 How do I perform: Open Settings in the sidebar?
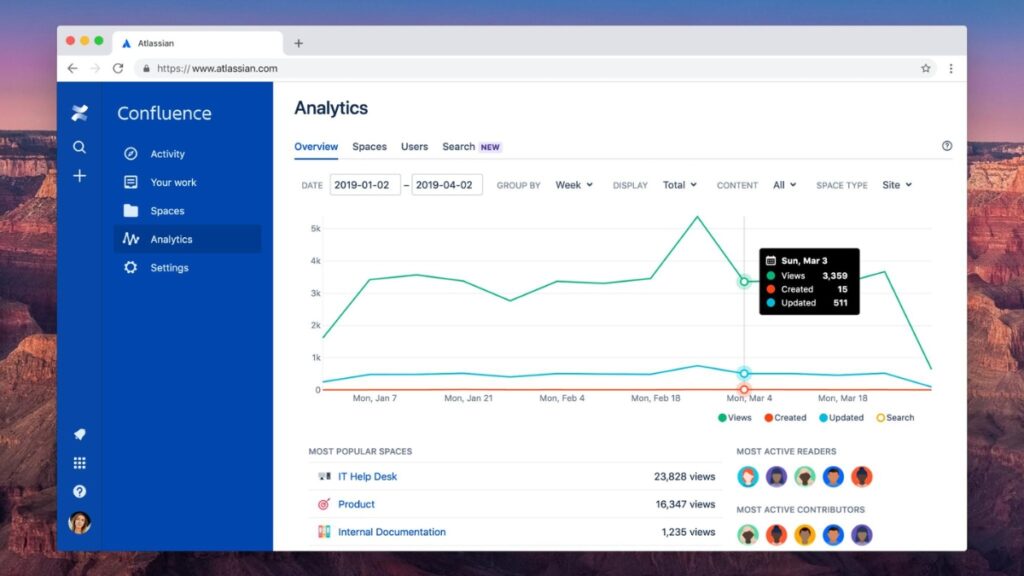188,268
